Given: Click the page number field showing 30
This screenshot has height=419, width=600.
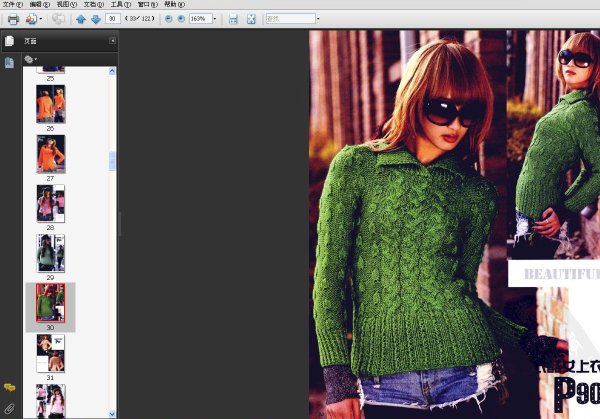Looking at the screenshot, I should click(113, 18).
